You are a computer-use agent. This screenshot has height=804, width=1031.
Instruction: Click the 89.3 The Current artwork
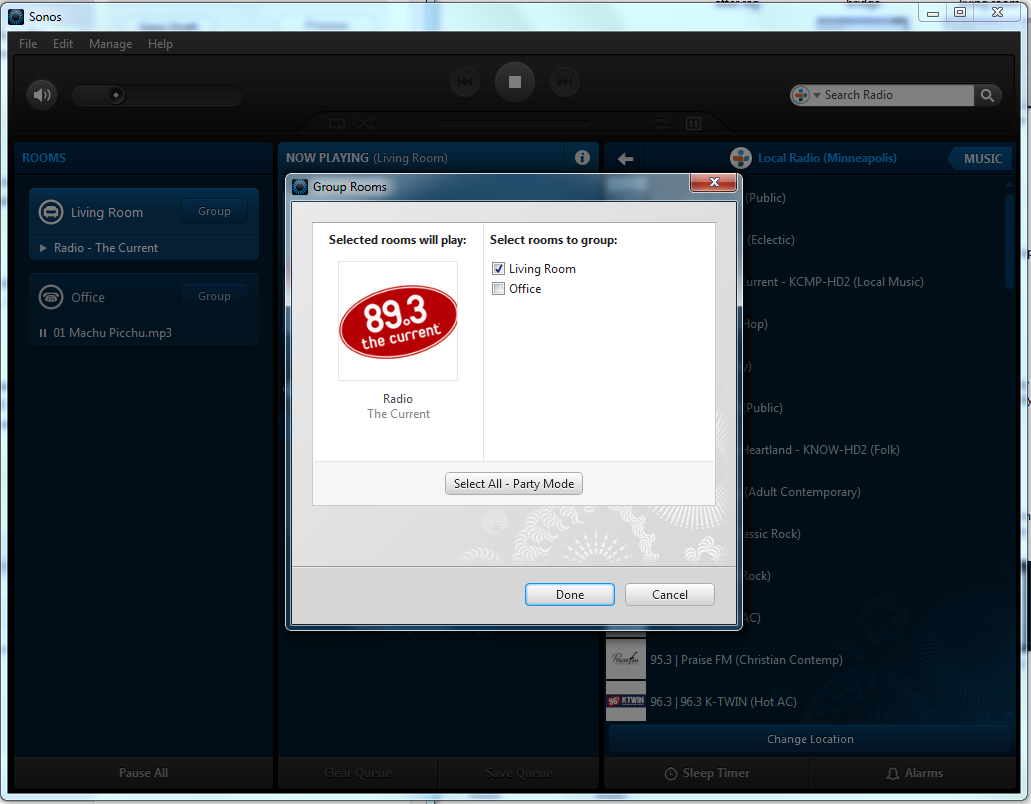(x=398, y=321)
